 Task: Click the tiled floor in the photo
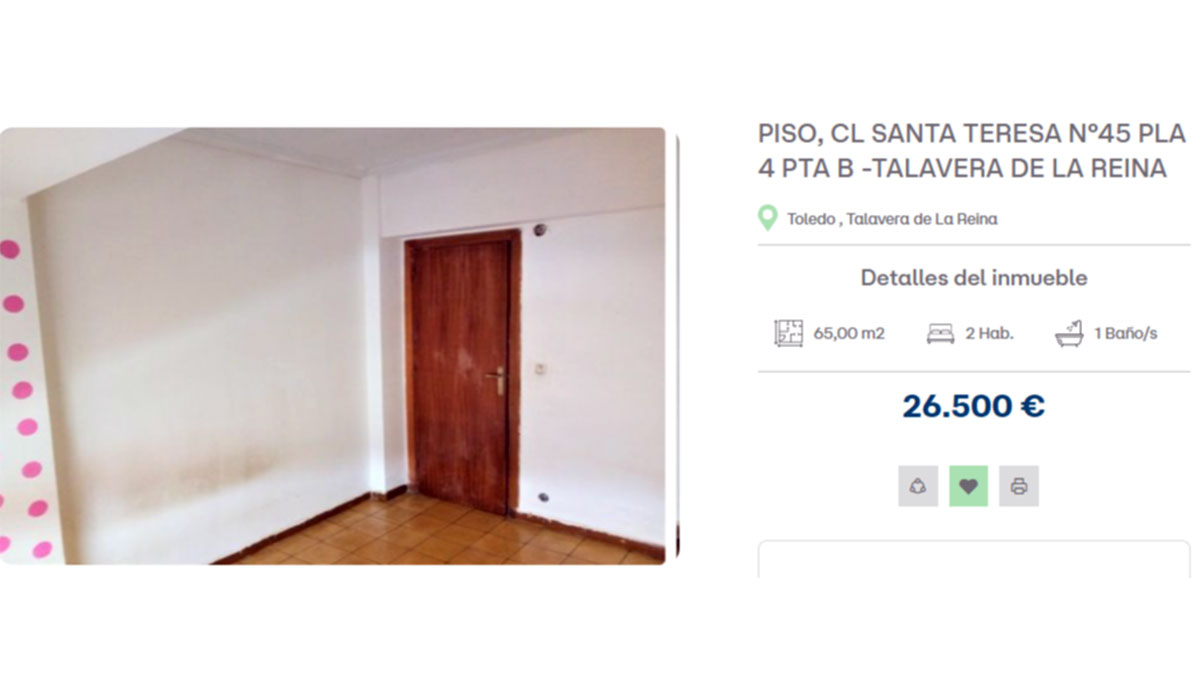[x=440, y=532]
